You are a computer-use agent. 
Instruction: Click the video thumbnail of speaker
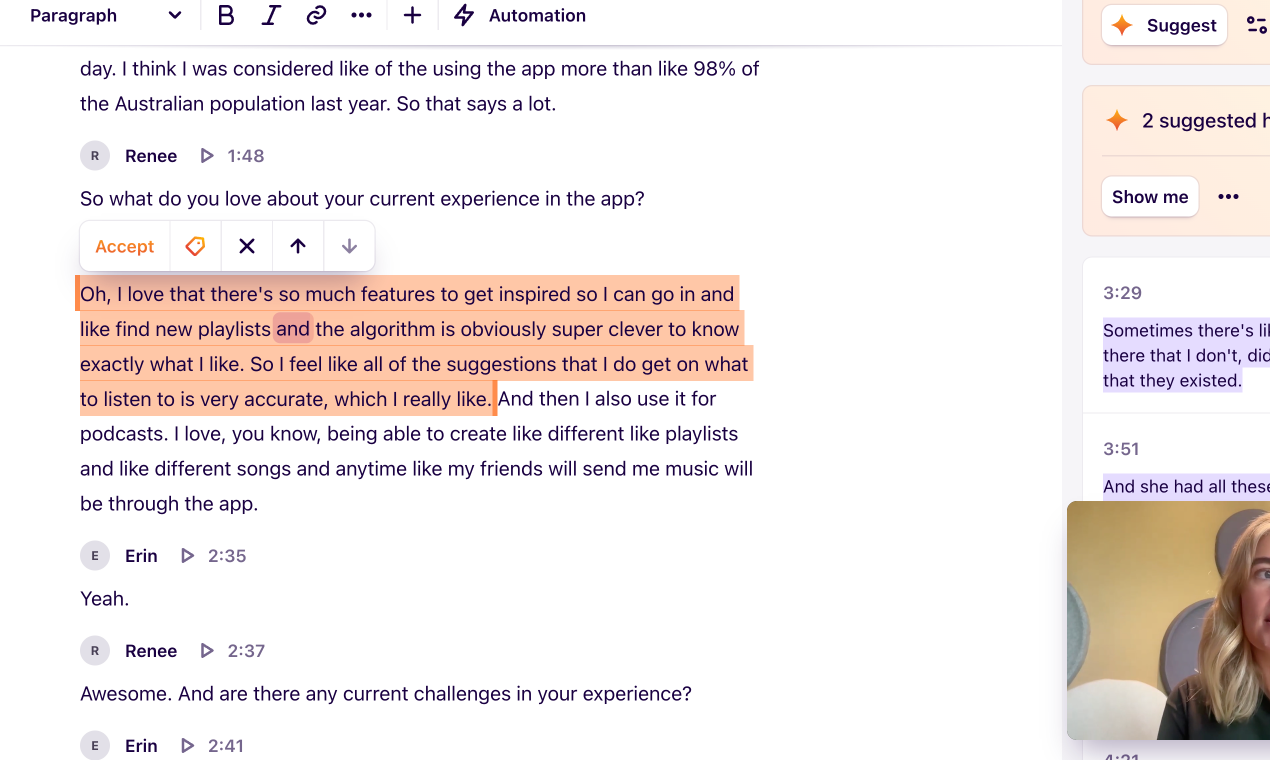1168,620
